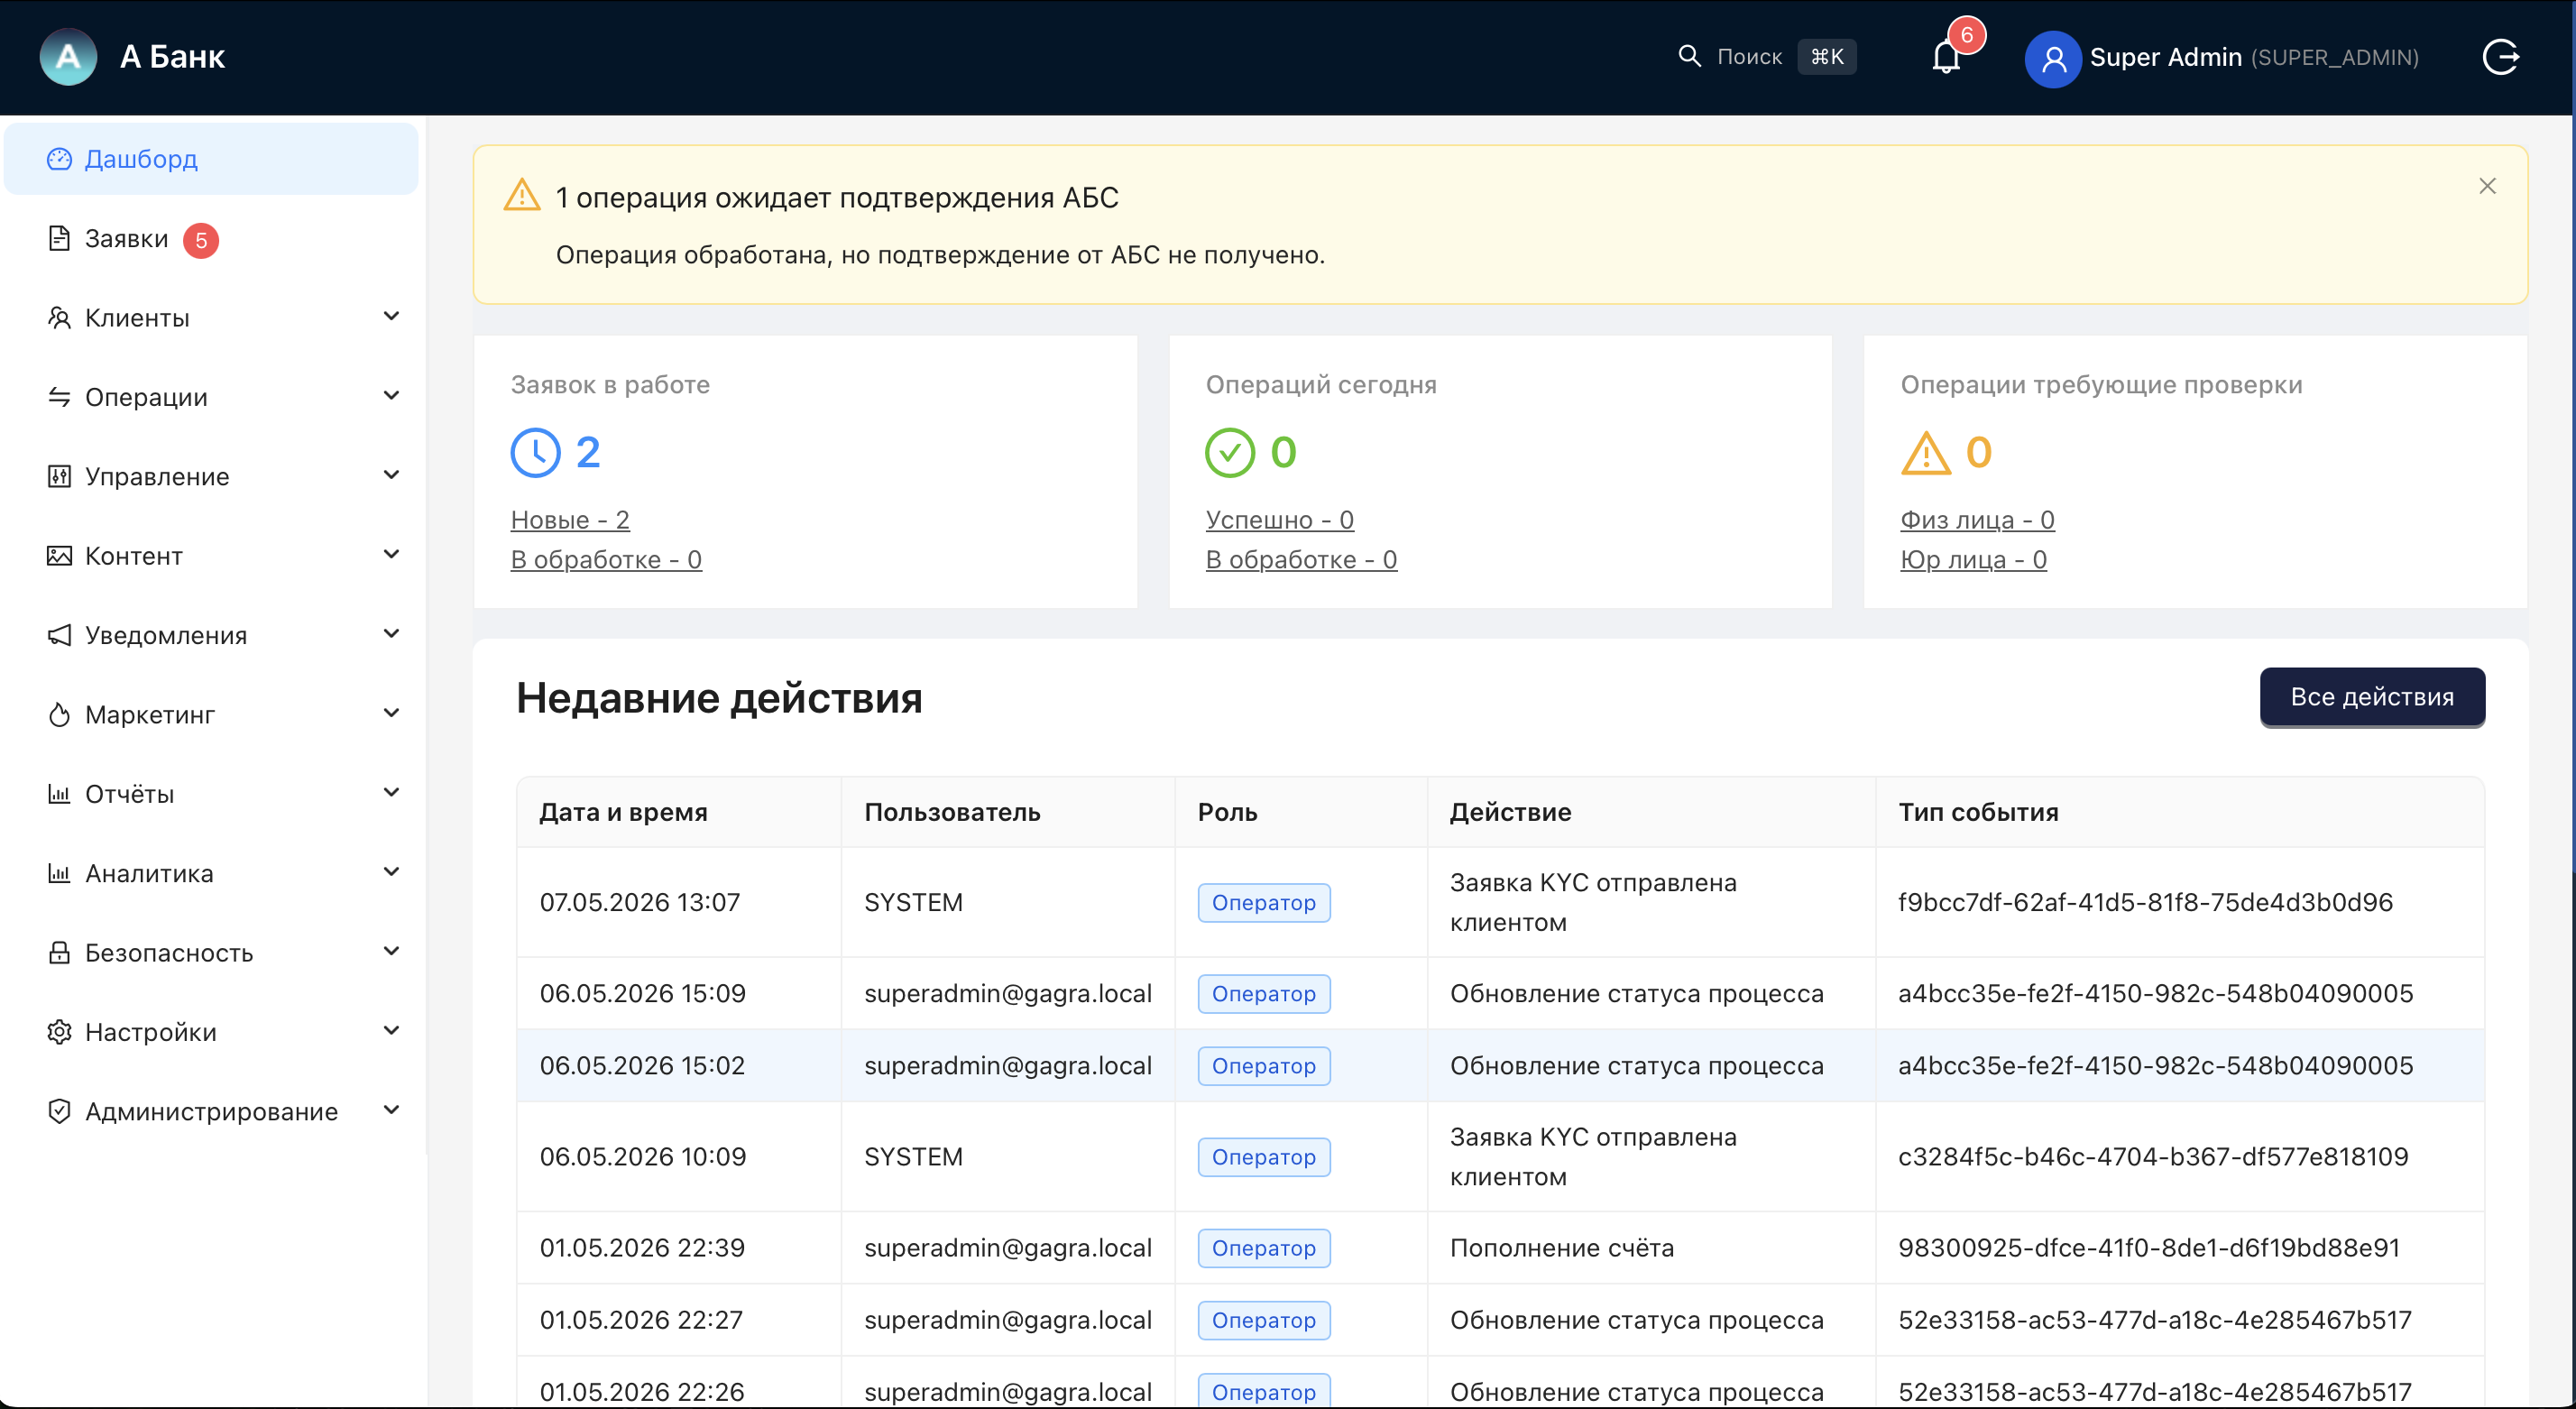Expand the Отчёты menu chevron
2576x1409 pixels.
(392, 793)
